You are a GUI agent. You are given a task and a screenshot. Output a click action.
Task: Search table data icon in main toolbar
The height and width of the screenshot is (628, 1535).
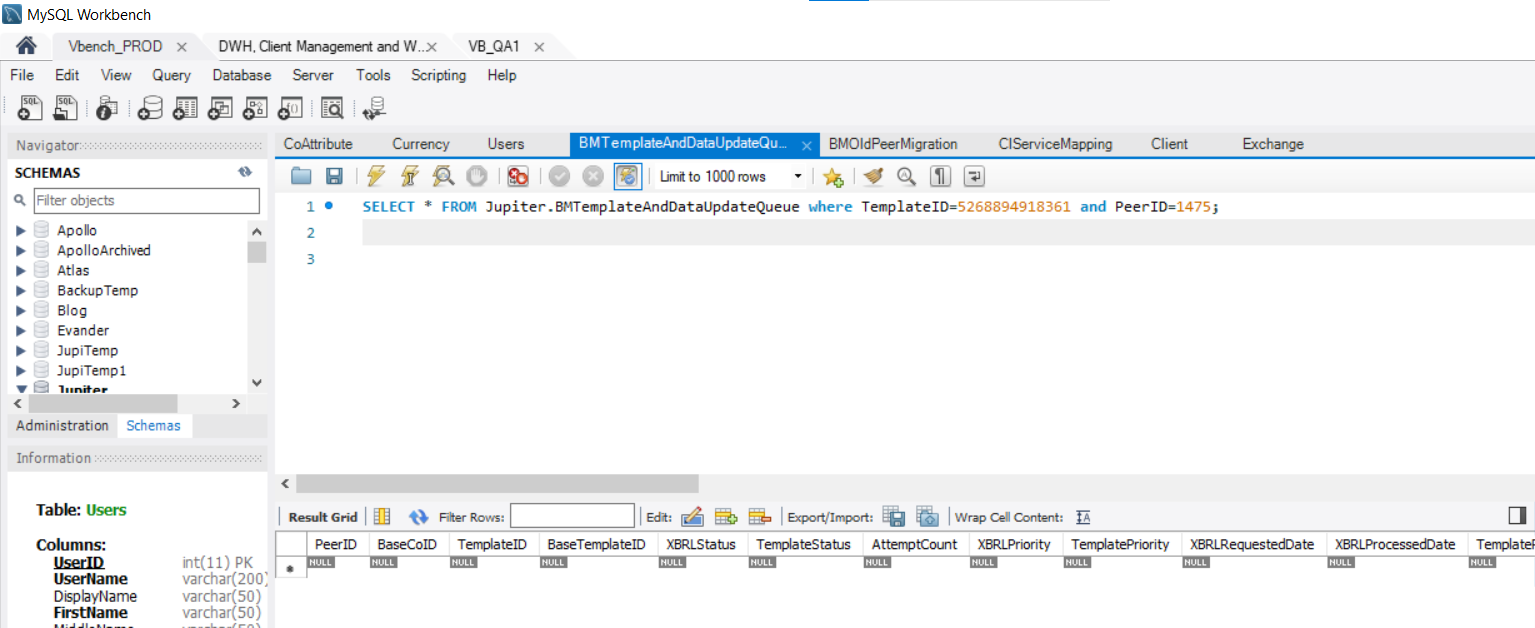(x=332, y=108)
